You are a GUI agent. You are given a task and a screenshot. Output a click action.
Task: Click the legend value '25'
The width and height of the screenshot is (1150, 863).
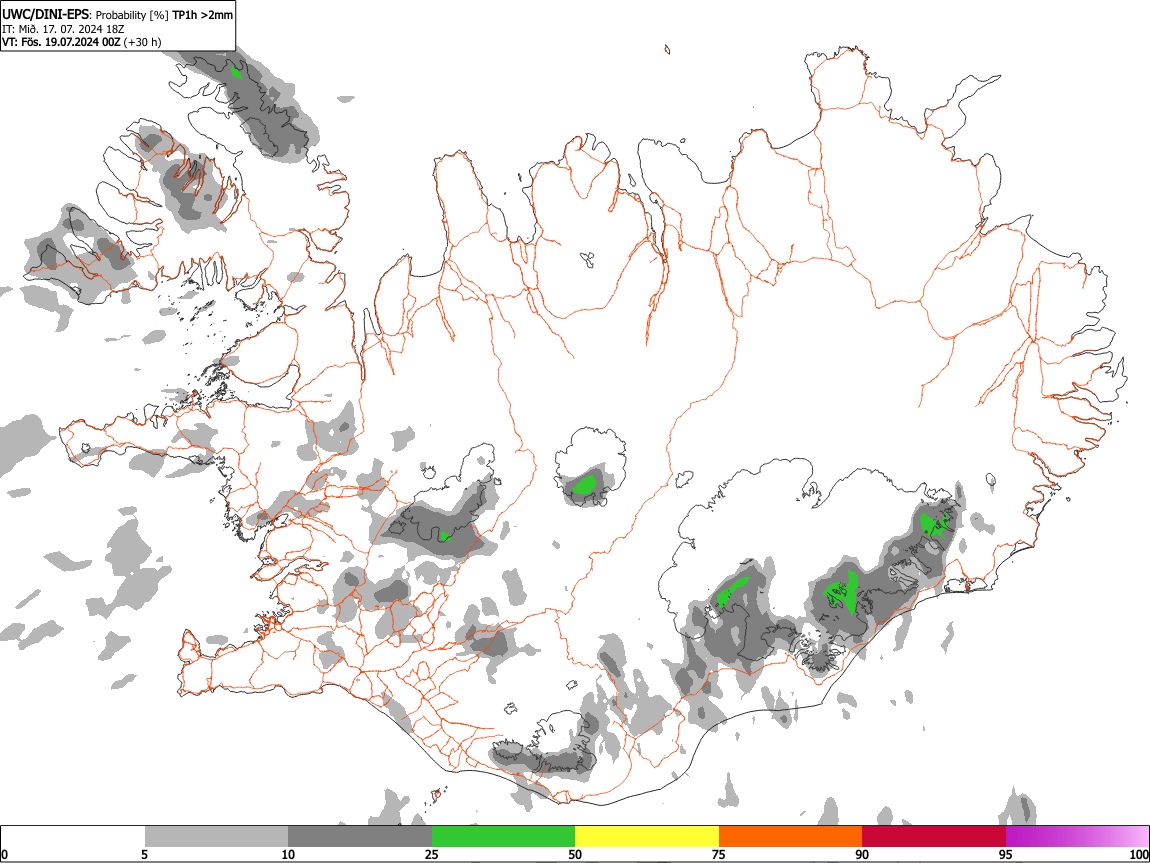pos(432,854)
